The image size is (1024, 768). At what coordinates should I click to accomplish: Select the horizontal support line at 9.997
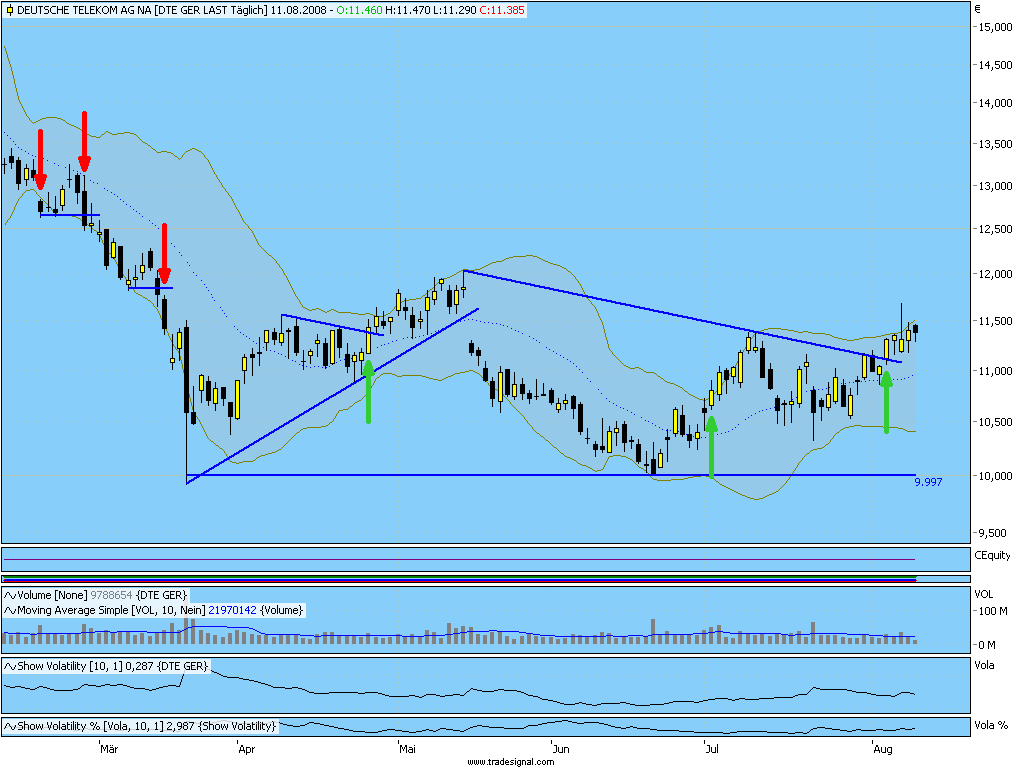pyautogui.click(x=551, y=475)
